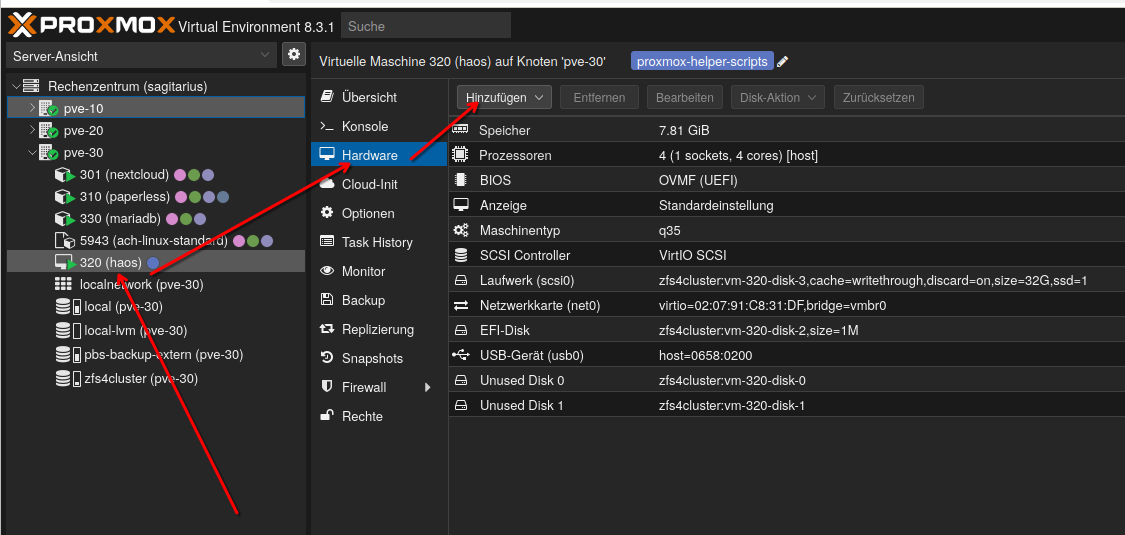The image size is (1125, 535).
Task: Click the pve-20 node icon
Action: 48,131
